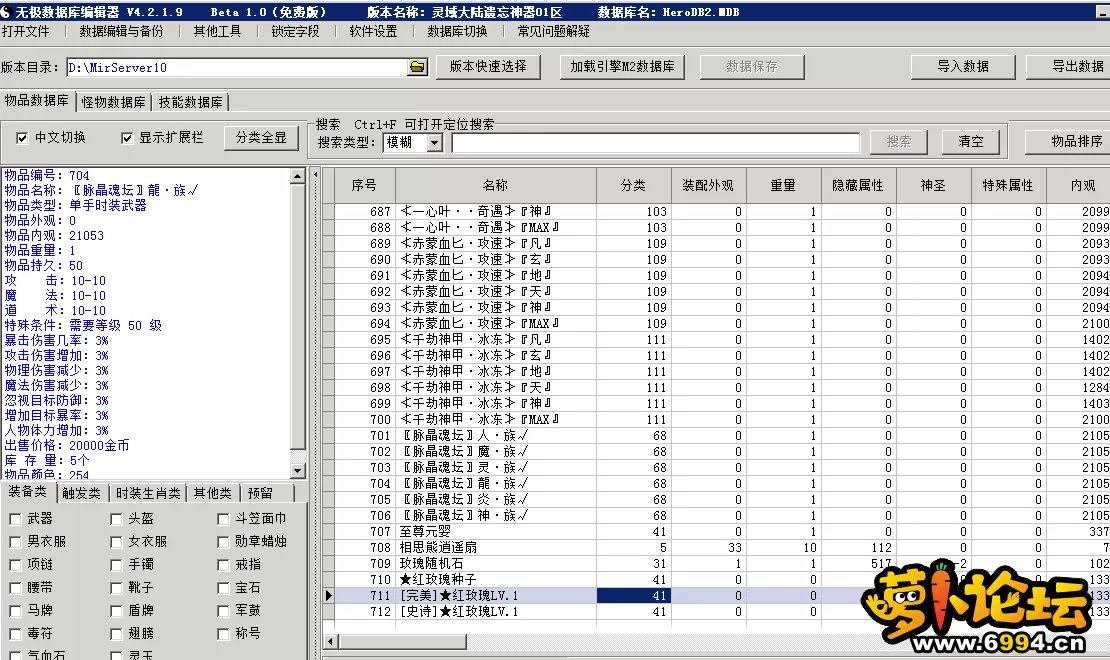The image size is (1110, 660).
Task: Click the table horizontal scrollbar left arrow
Action: point(331,642)
